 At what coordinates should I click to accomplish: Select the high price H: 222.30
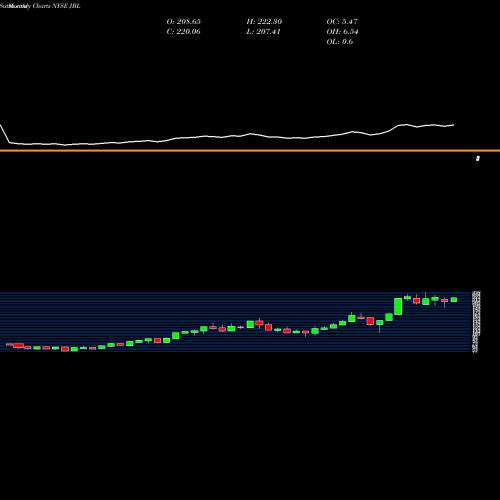tap(264, 22)
